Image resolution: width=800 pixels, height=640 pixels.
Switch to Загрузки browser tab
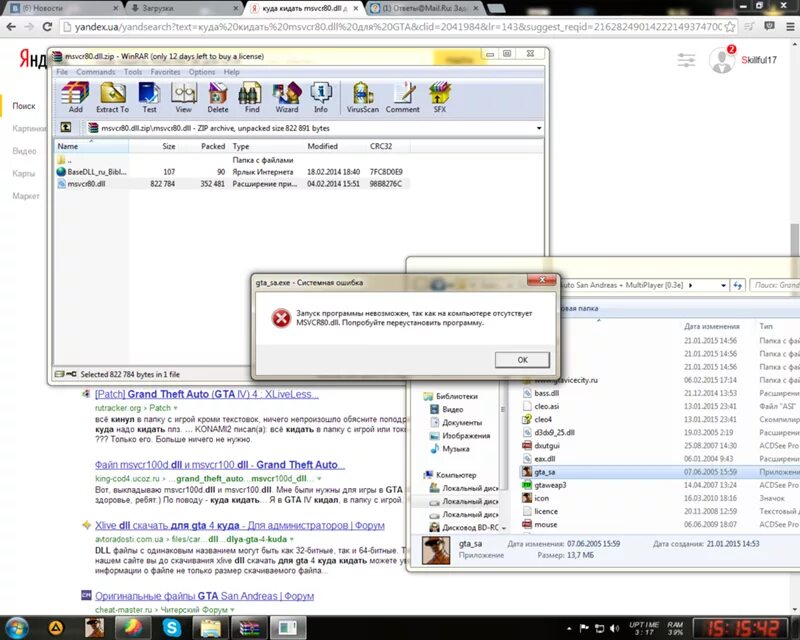[184, 8]
